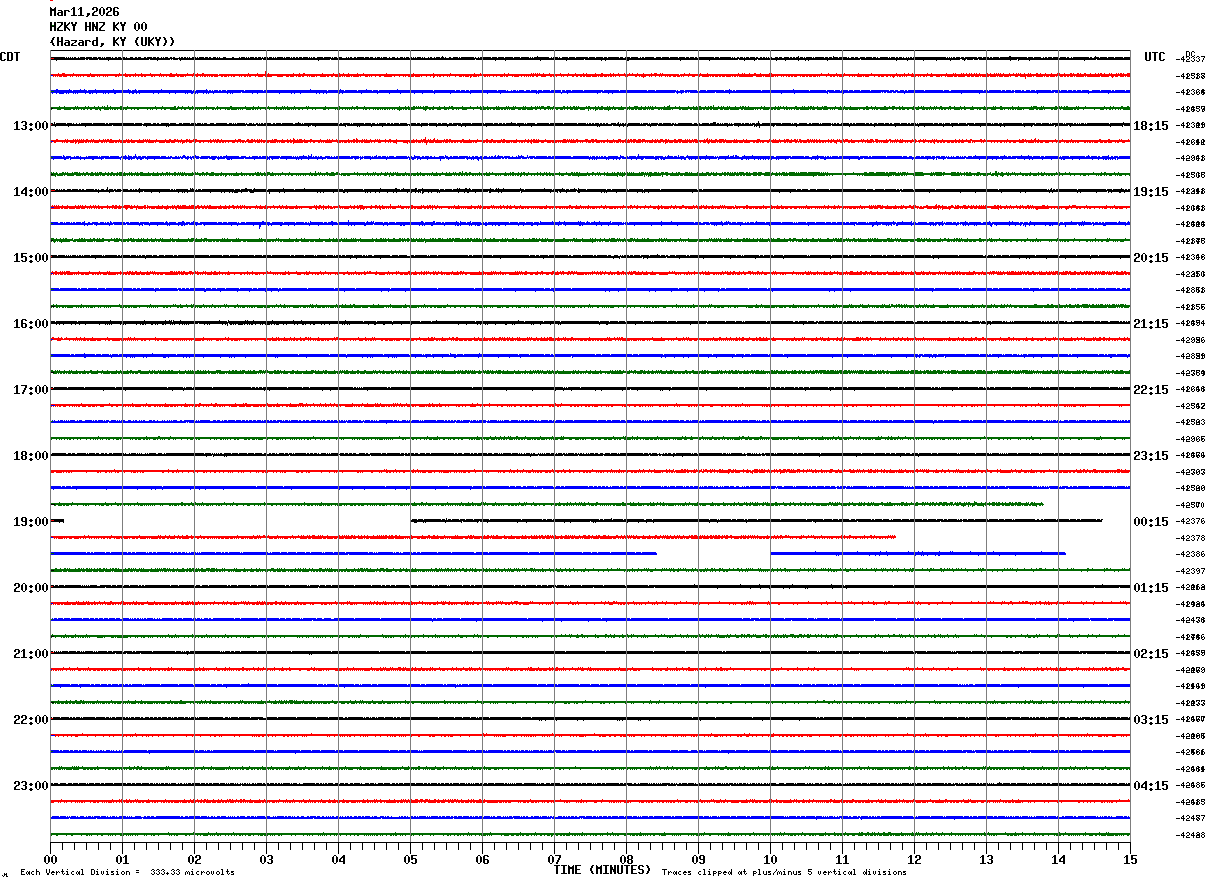The image size is (1210, 886).
Task: Click the station name (Hazard, KY (UKY))
Action: (x=112, y=42)
